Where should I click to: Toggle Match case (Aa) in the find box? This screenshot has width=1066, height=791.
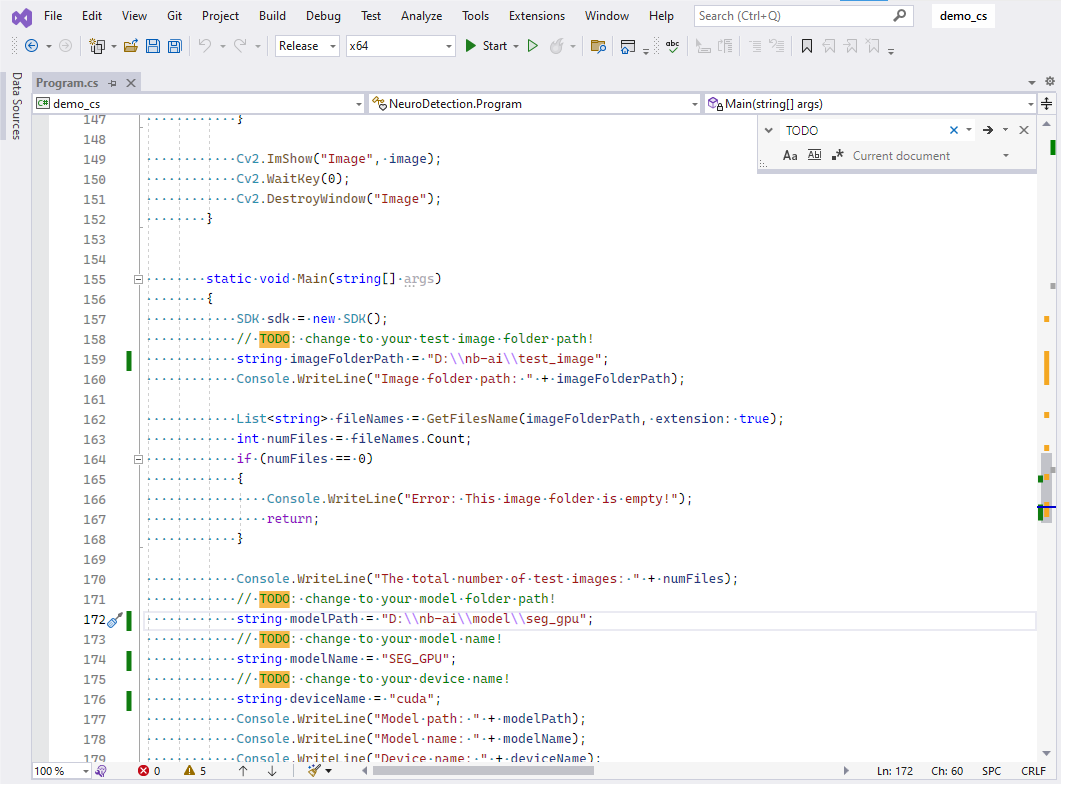pyautogui.click(x=790, y=156)
